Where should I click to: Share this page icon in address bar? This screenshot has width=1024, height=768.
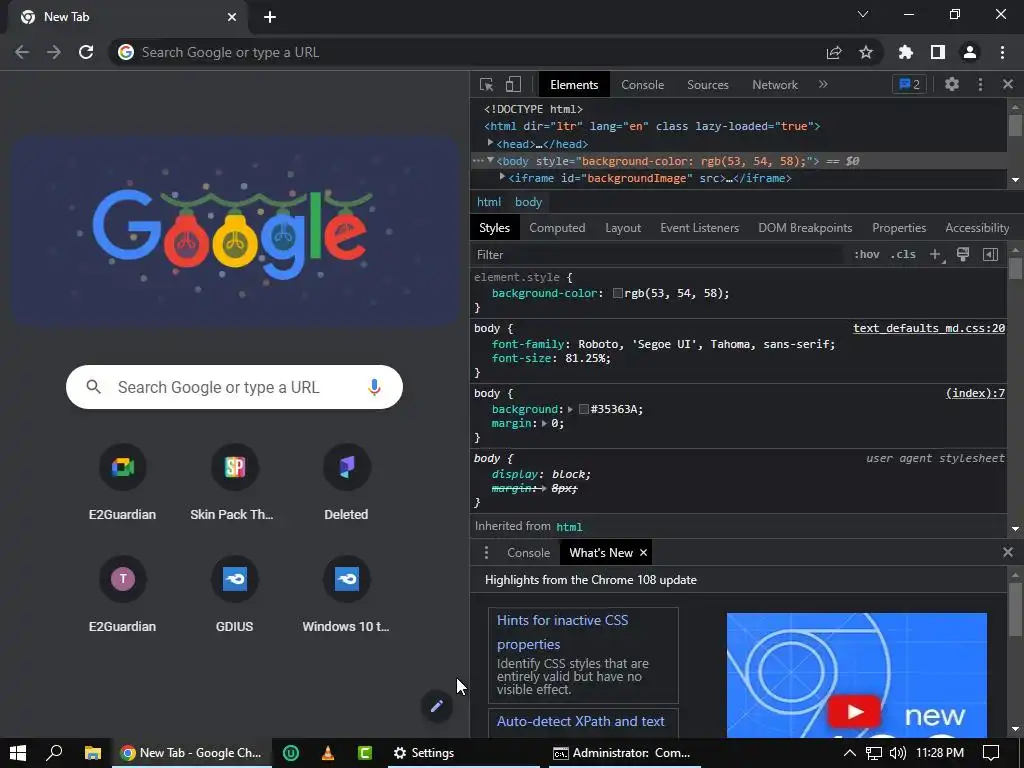pos(833,52)
